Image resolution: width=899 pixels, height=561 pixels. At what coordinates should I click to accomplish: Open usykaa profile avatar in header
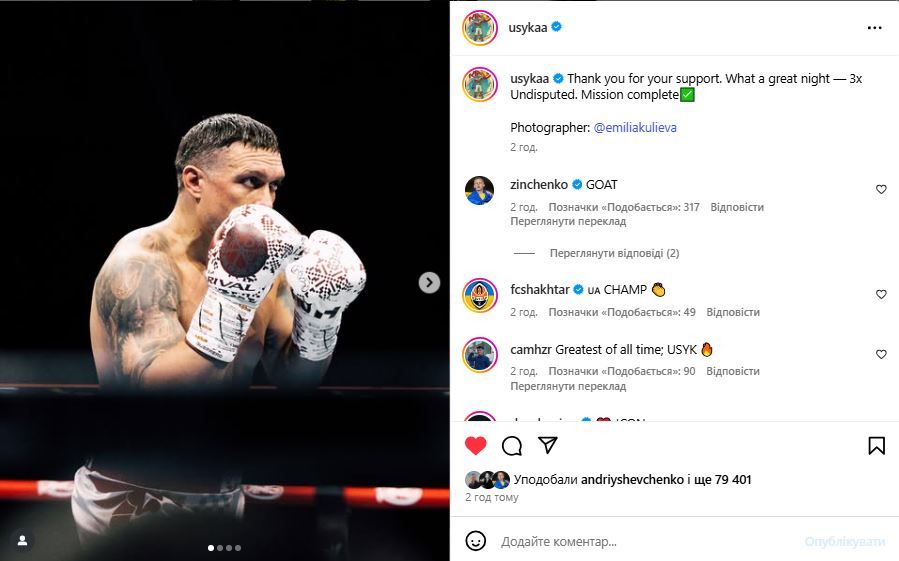click(479, 27)
